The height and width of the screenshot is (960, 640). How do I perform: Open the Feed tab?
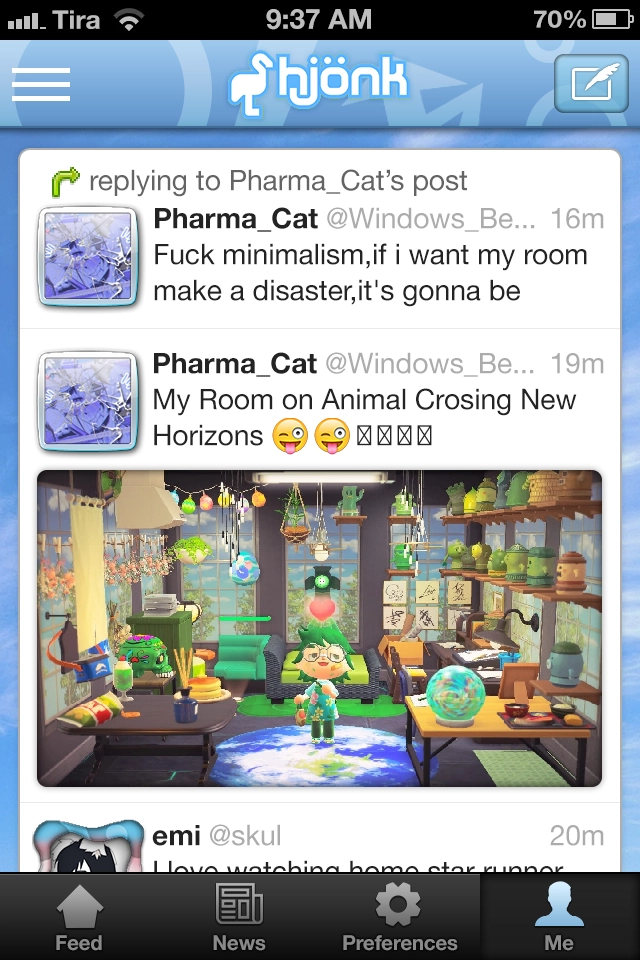tap(80, 917)
